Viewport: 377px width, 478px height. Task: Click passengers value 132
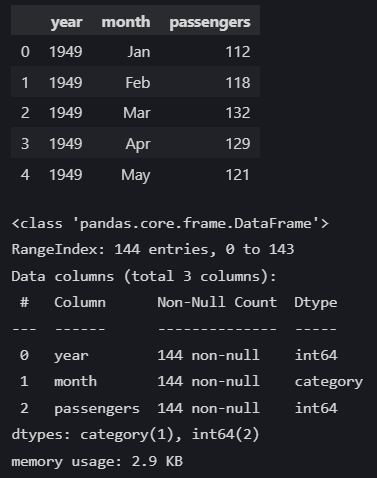point(238,113)
